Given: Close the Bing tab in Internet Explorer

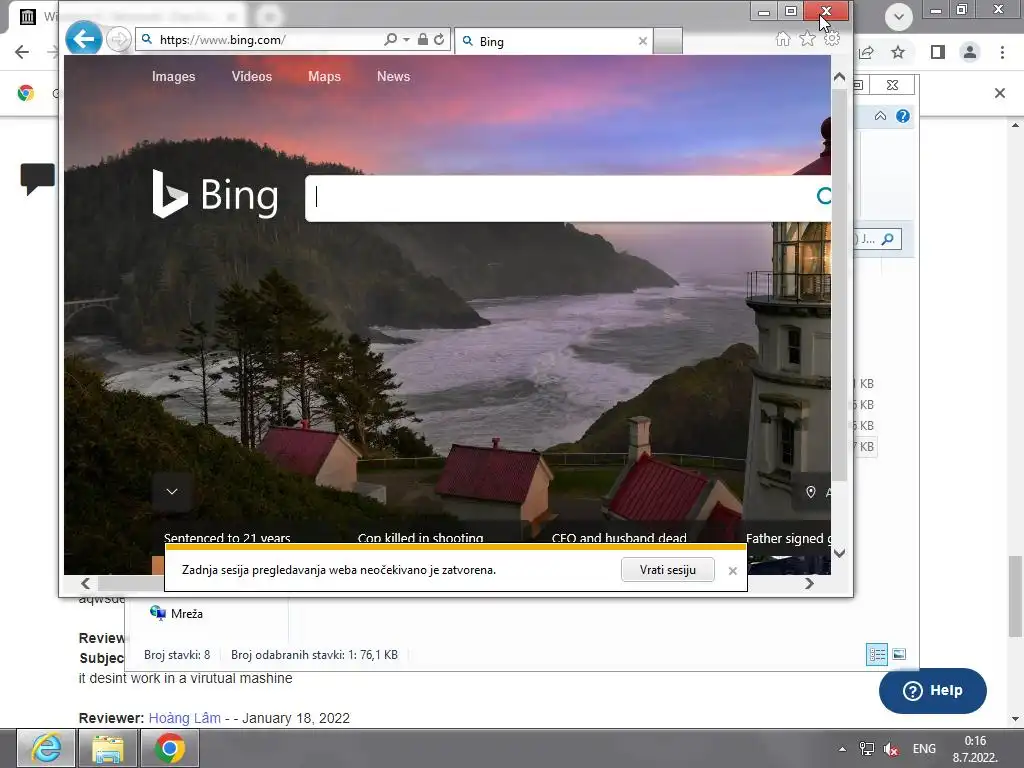Looking at the screenshot, I should 643,41.
